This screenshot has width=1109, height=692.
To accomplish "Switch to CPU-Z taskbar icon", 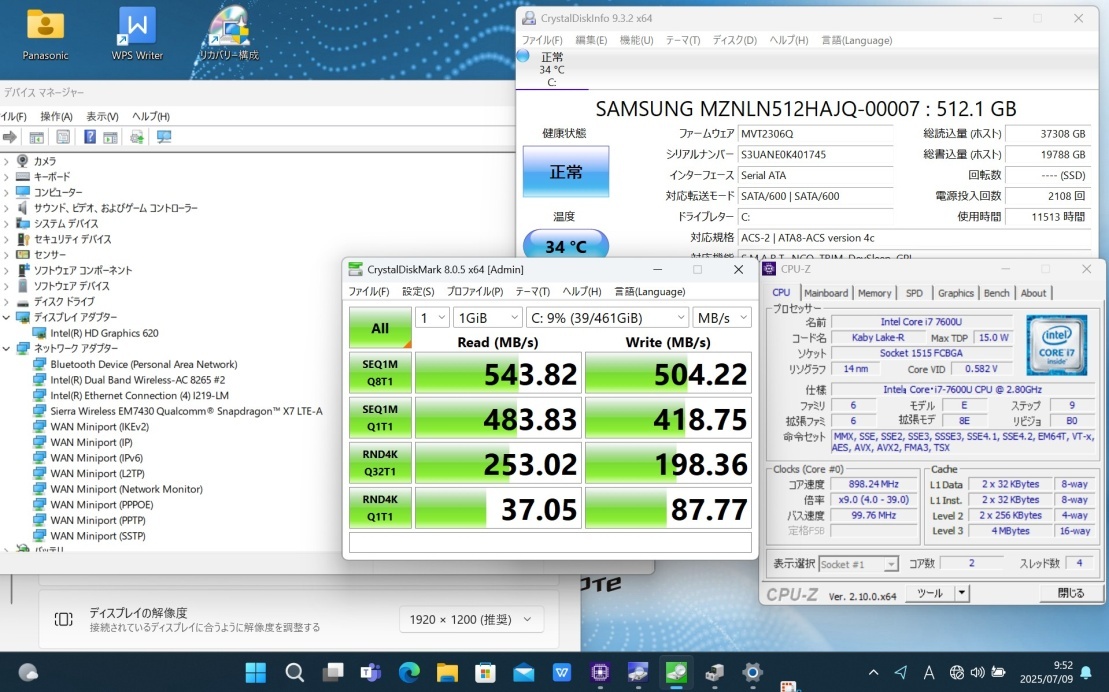I will 600,672.
